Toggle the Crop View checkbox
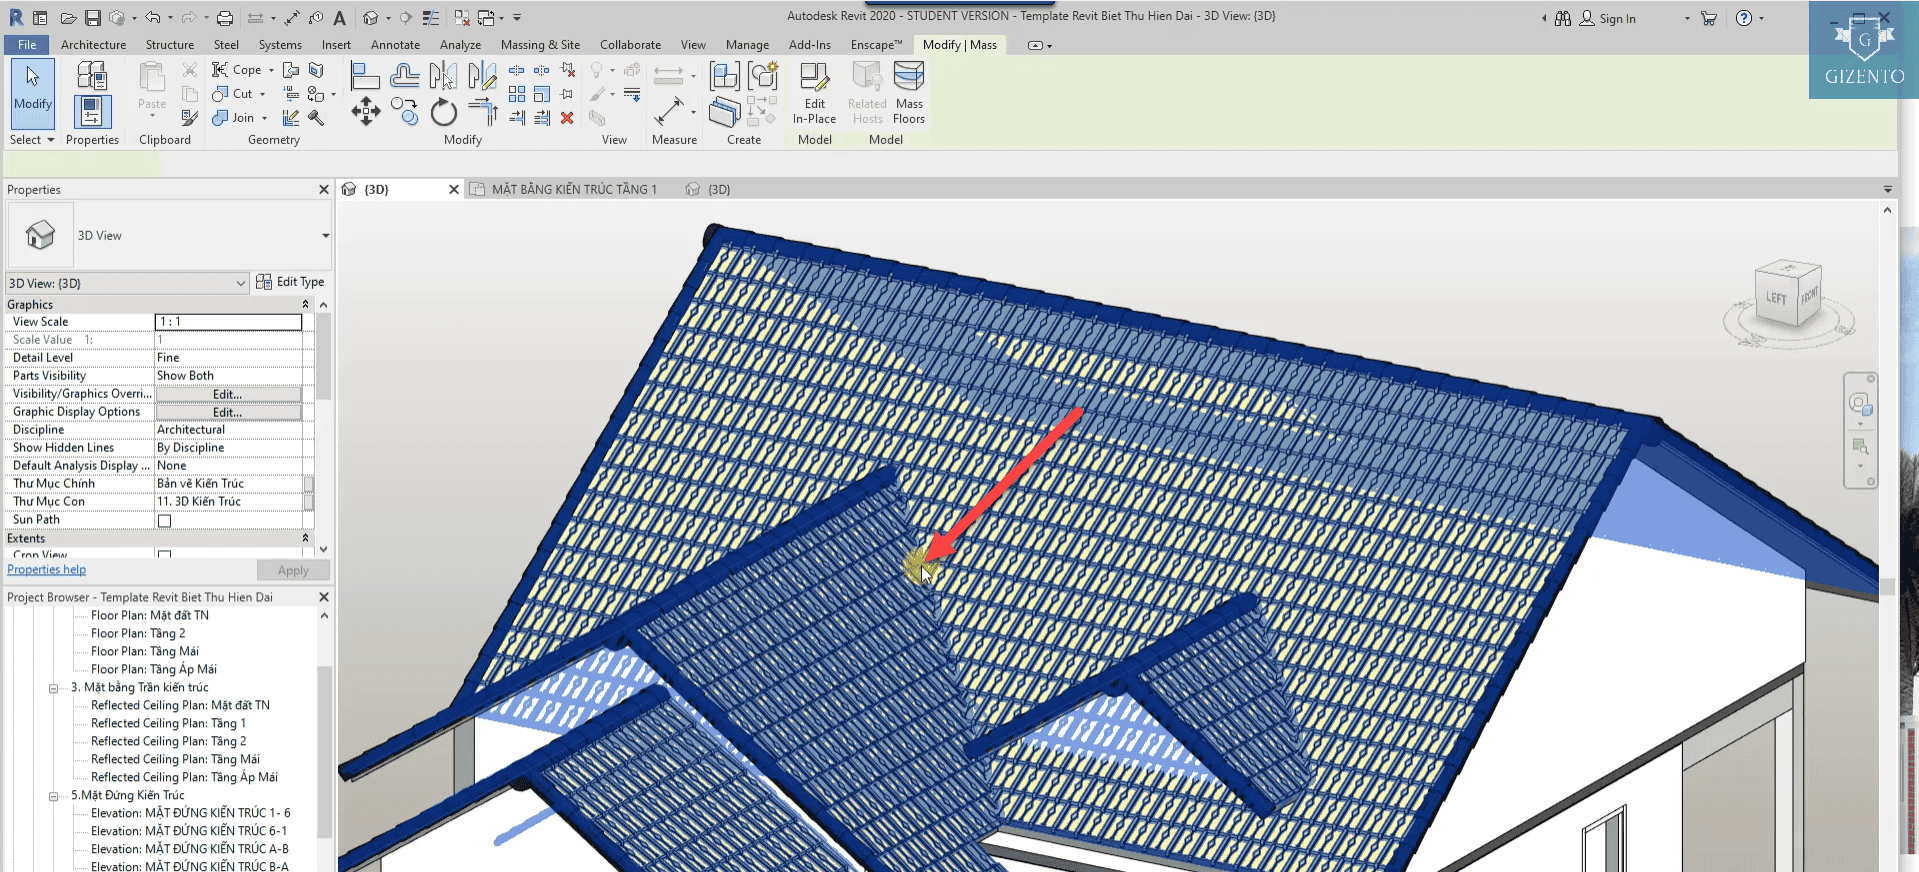This screenshot has width=1919, height=872. (x=165, y=554)
